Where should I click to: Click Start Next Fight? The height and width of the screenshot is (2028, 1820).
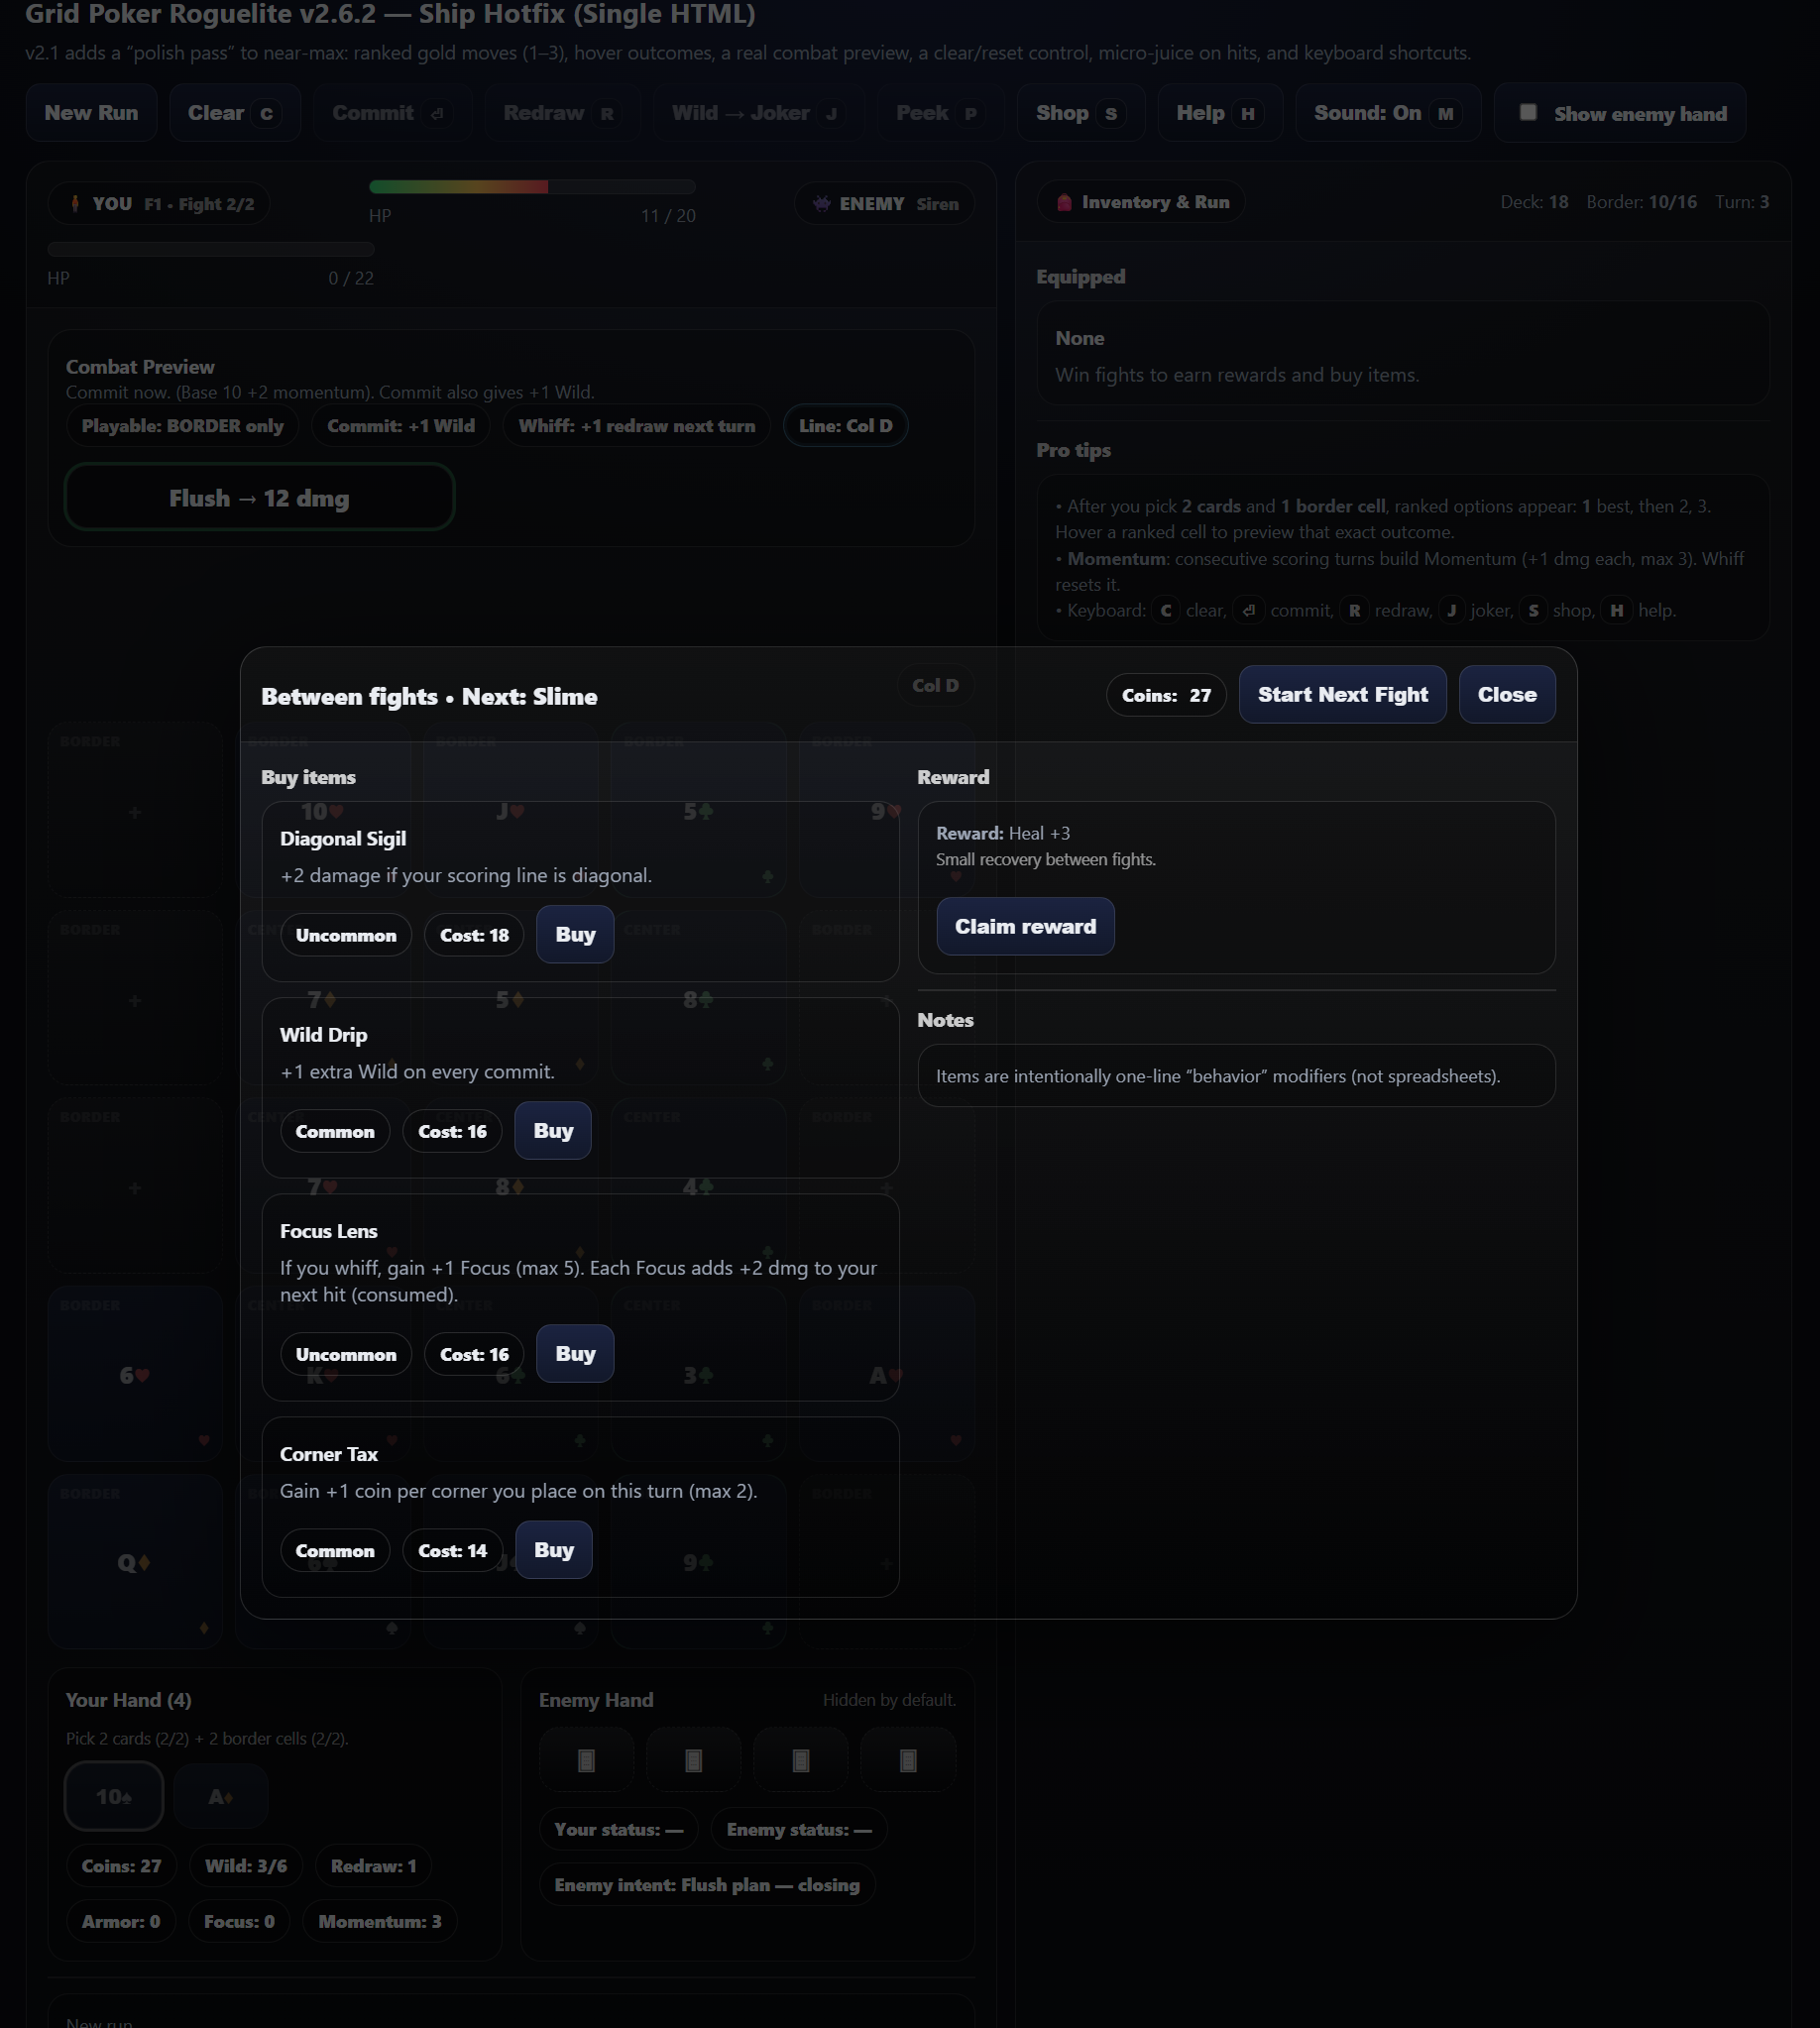pyautogui.click(x=1342, y=694)
